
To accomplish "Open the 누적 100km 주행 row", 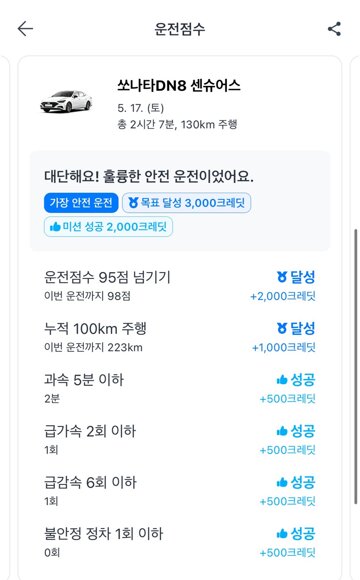I will point(180,337).
